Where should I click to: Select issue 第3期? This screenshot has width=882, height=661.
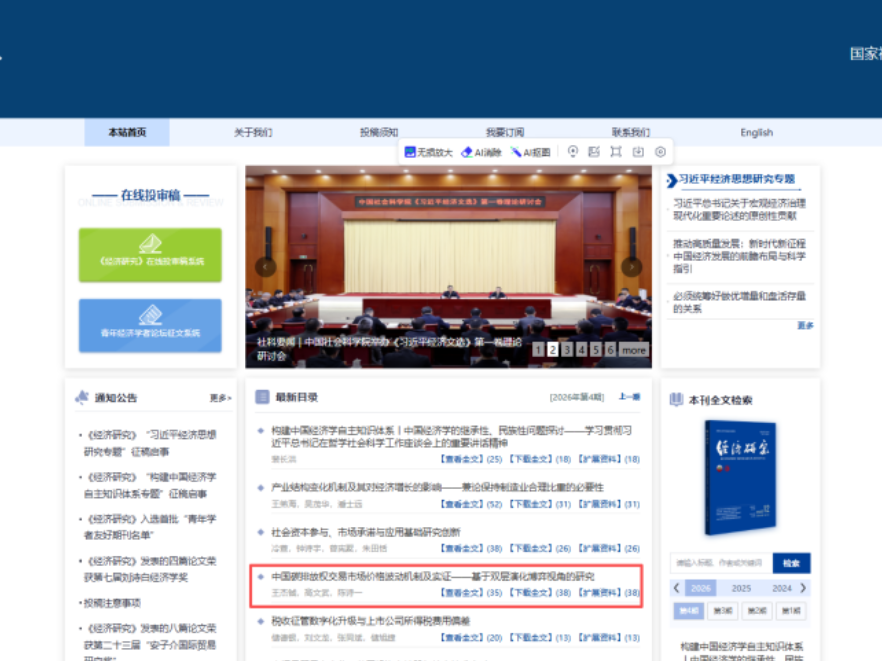[x=723, y=610]
